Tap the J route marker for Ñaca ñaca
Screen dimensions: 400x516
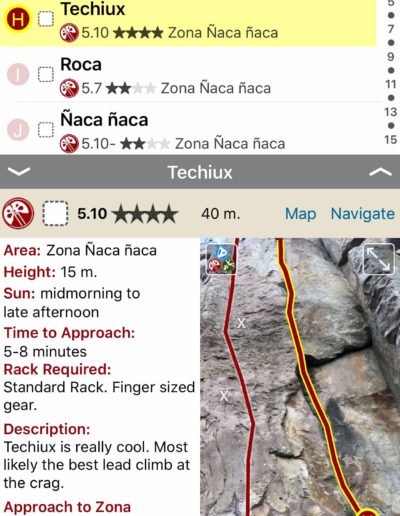(x=18, y=130)
